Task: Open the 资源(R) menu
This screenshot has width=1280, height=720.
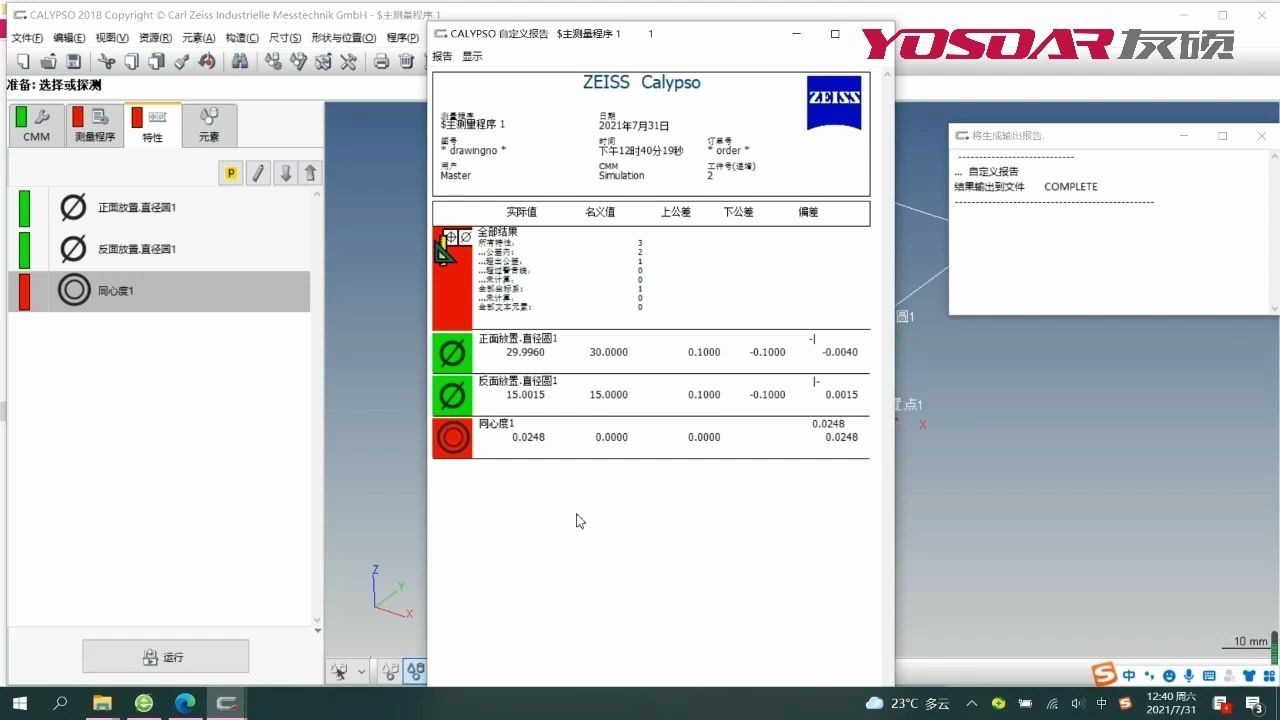Action: [x=155, y=38]
